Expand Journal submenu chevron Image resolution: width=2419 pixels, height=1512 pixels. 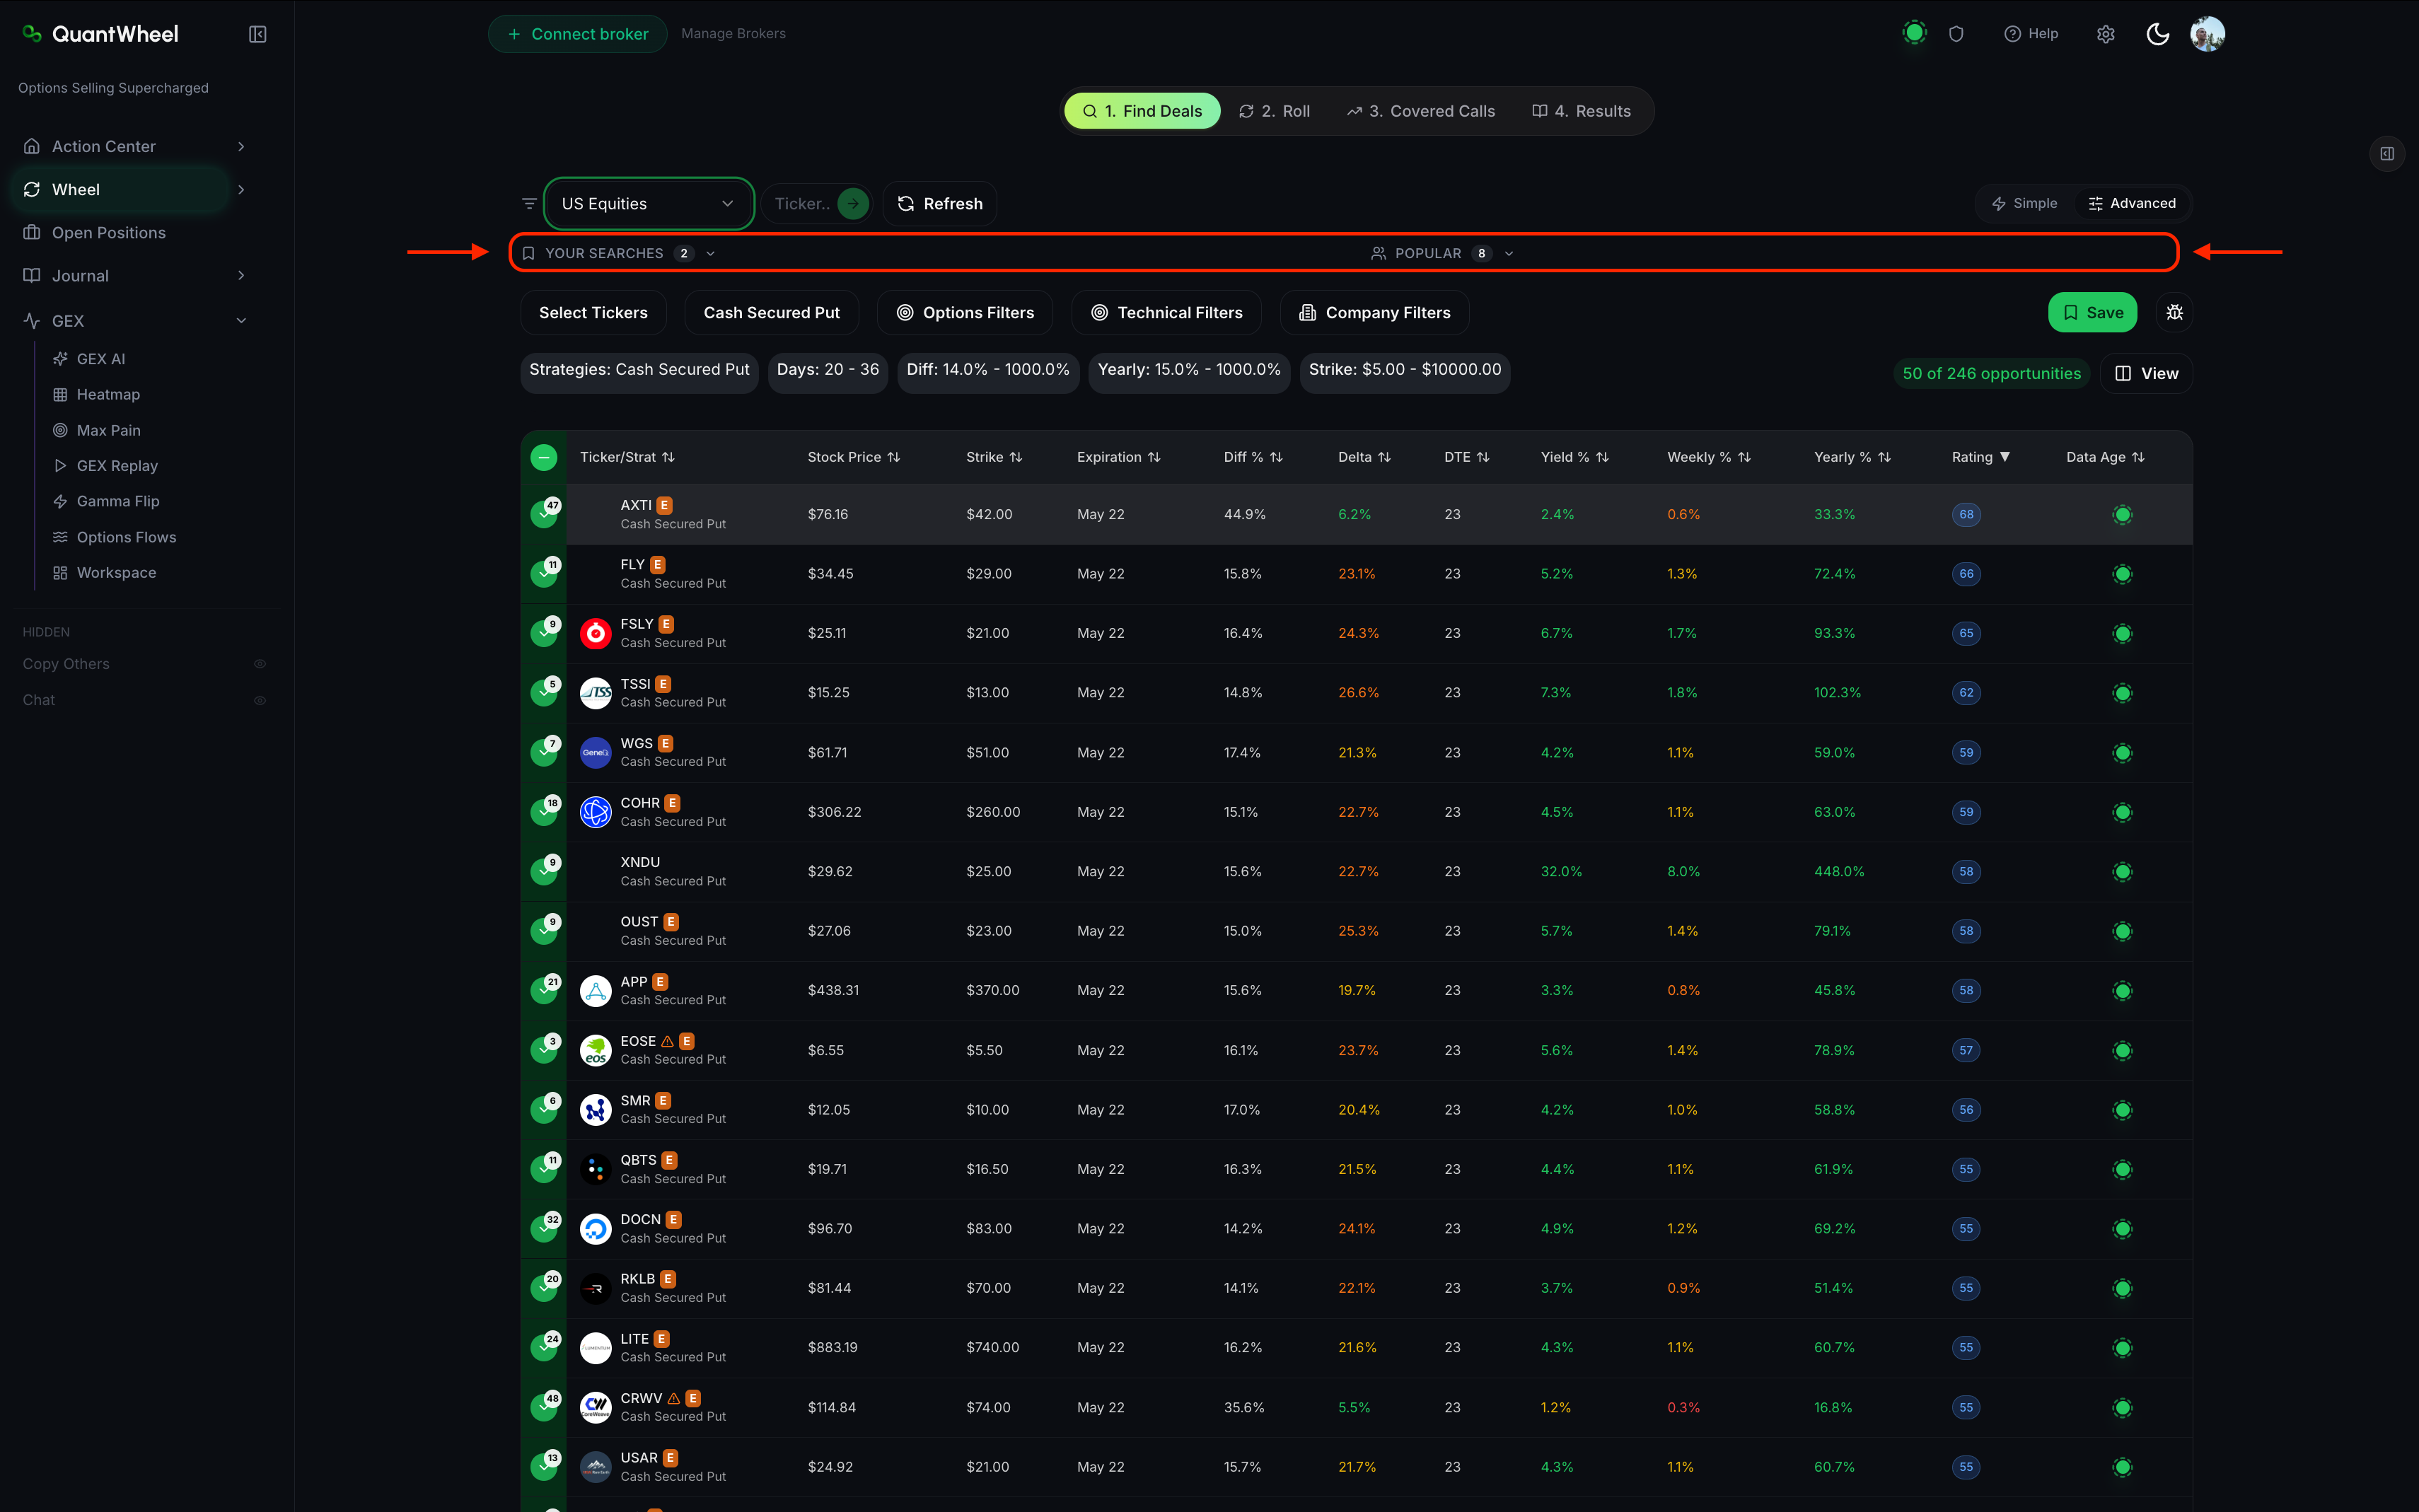coord(241,276)
